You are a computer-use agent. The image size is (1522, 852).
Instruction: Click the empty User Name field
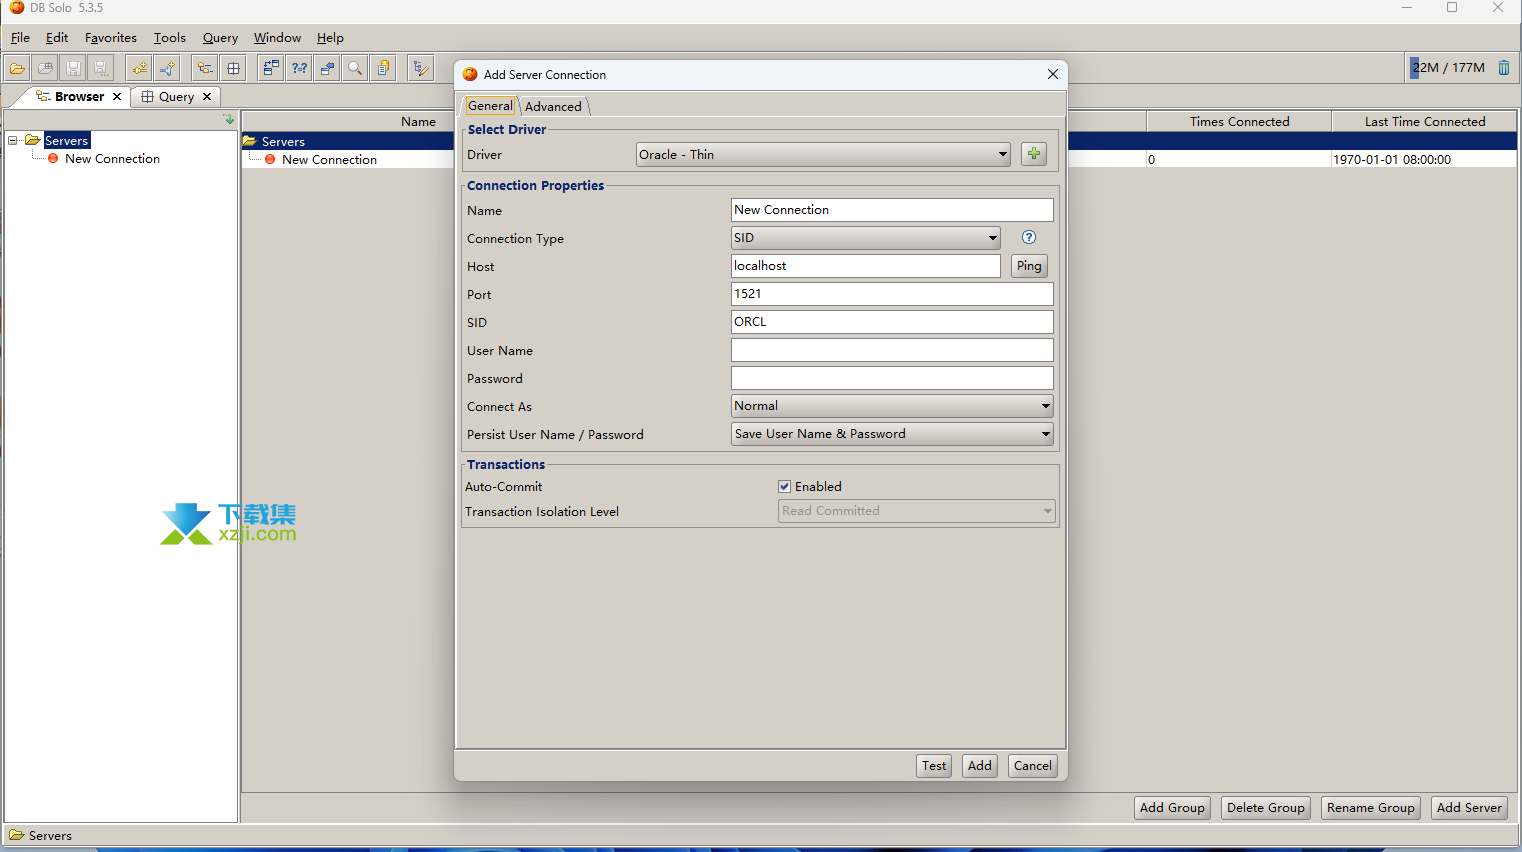892,350
